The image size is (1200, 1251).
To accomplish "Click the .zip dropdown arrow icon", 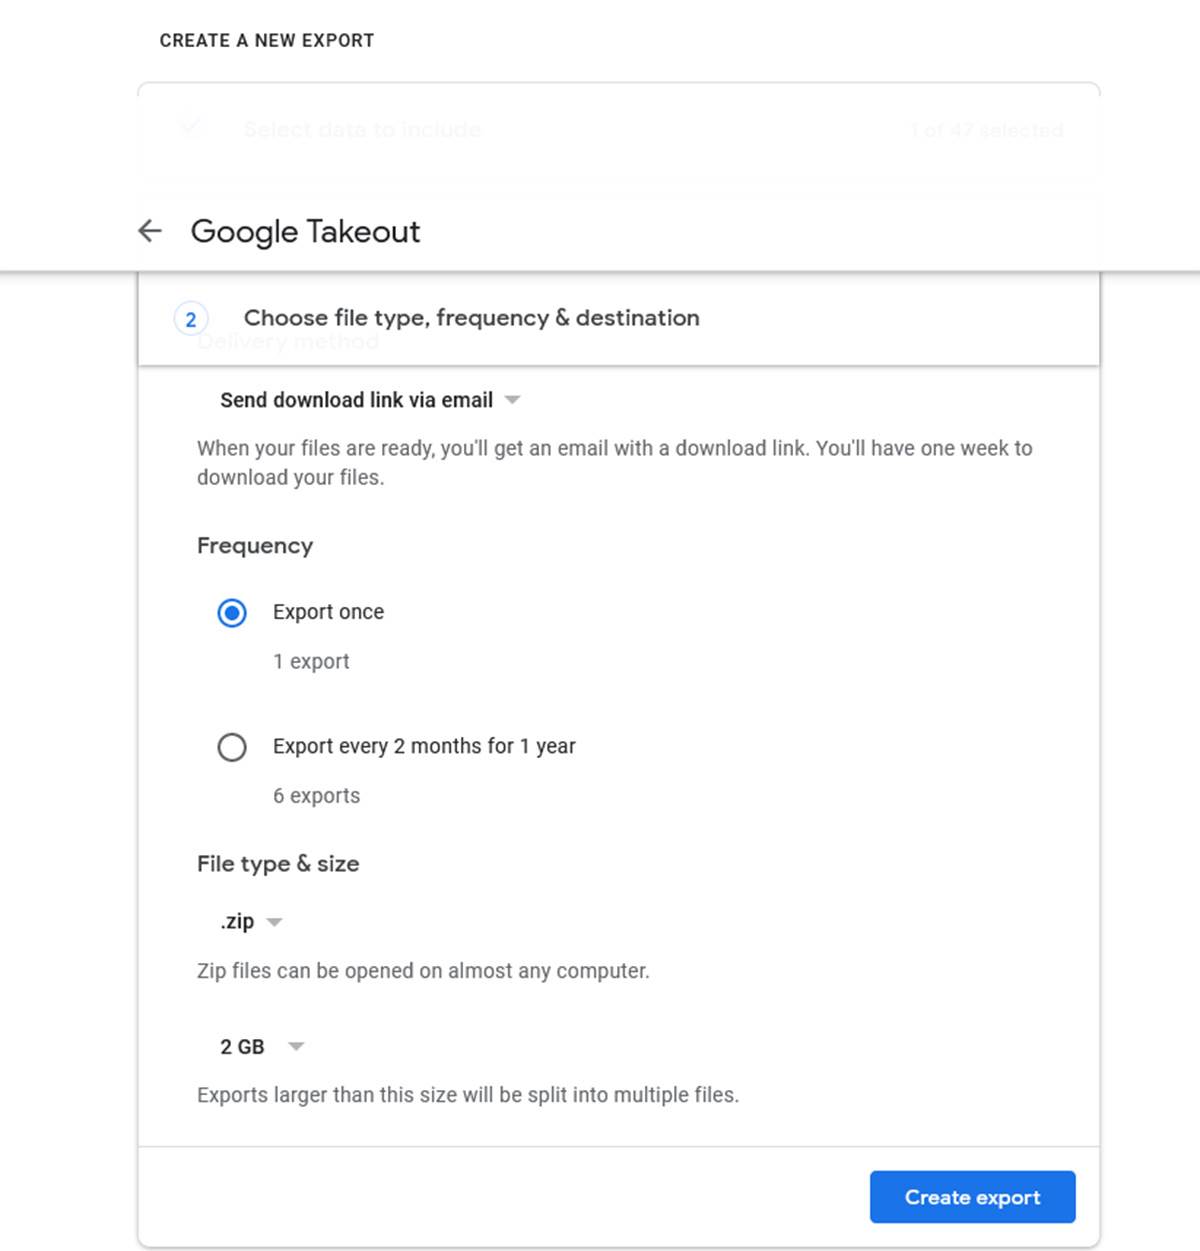I will click(x=276, y=922).
